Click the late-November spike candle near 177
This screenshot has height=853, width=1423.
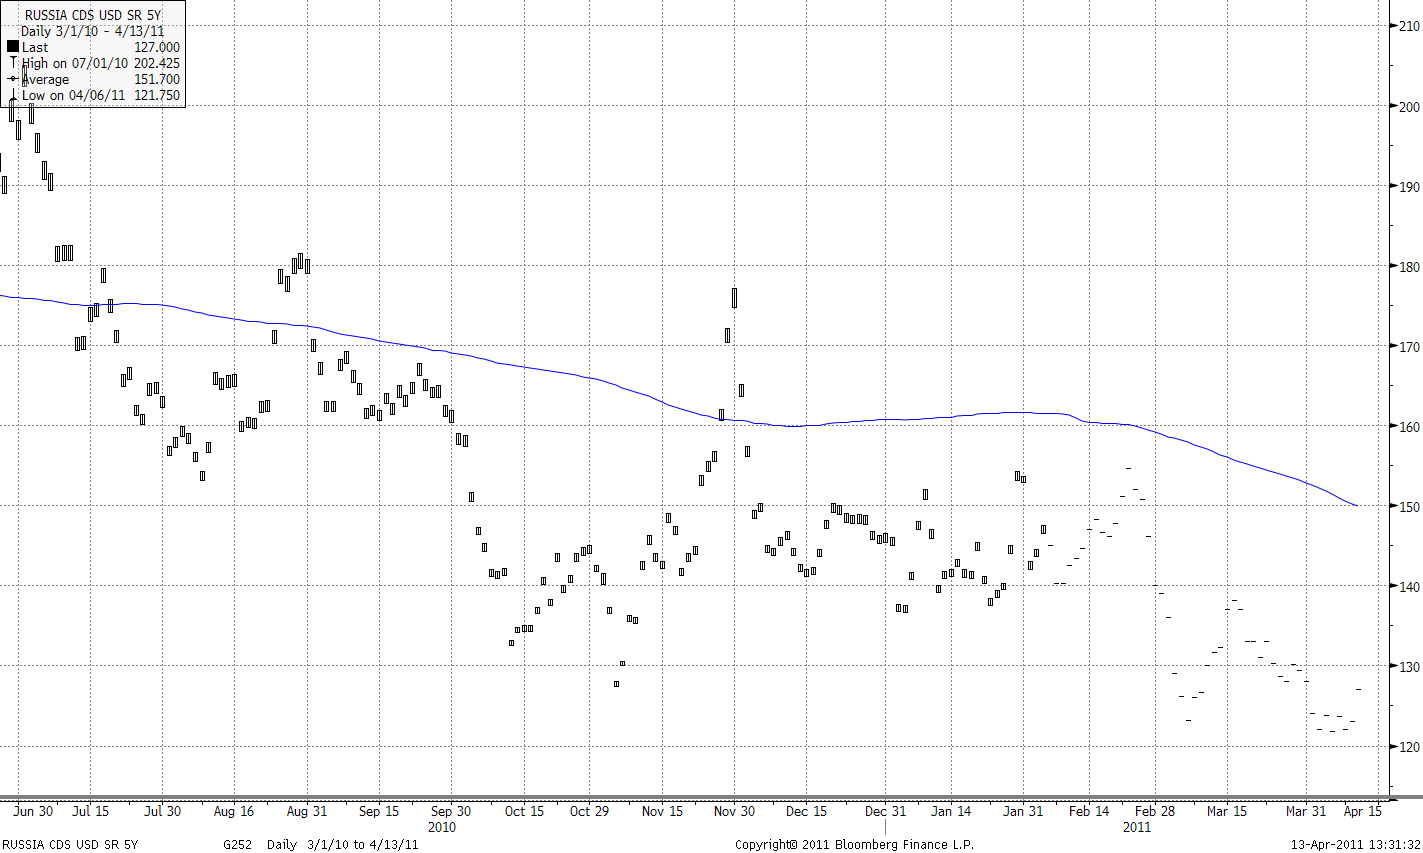click(x=734, y=298)
